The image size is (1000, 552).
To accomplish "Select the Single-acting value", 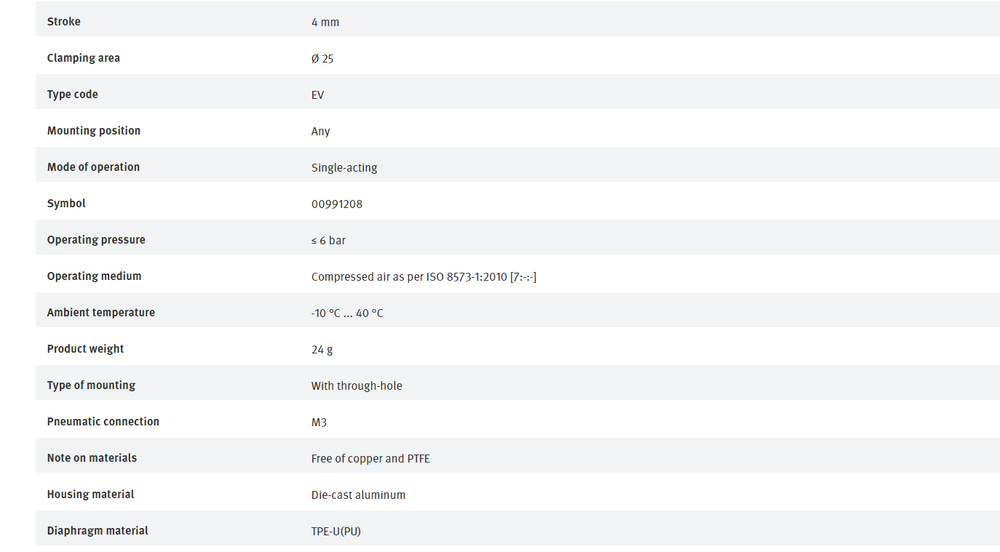I will coord(344,168).
